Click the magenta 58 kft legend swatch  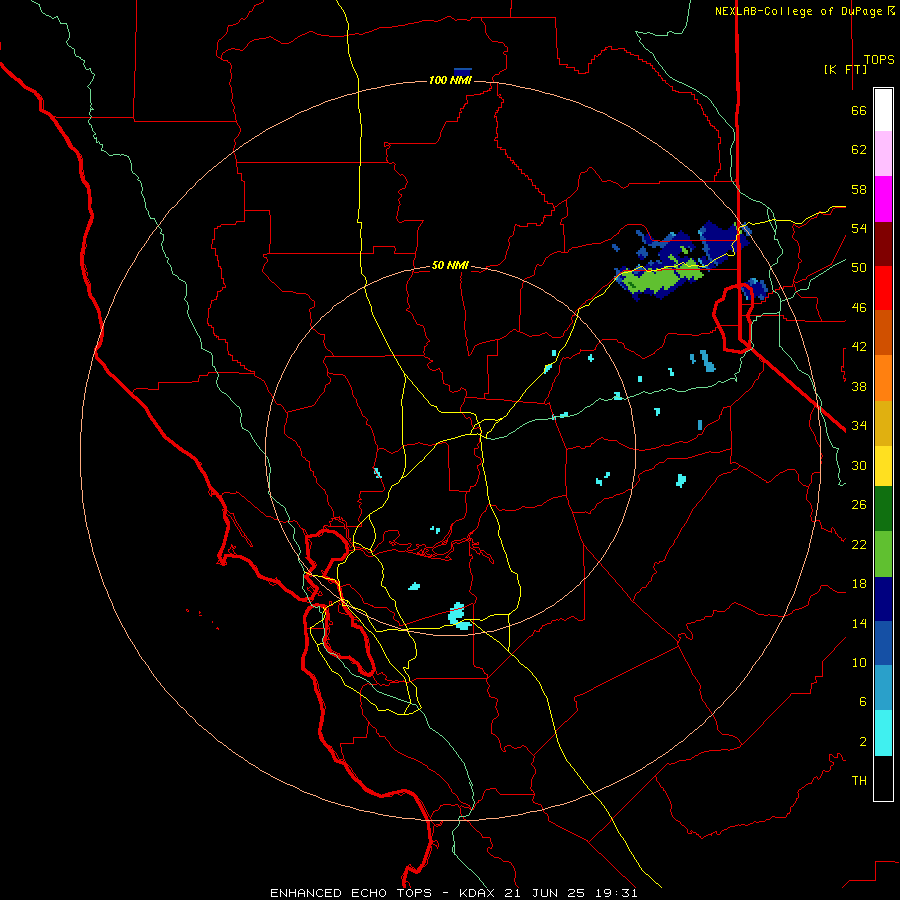883,199
